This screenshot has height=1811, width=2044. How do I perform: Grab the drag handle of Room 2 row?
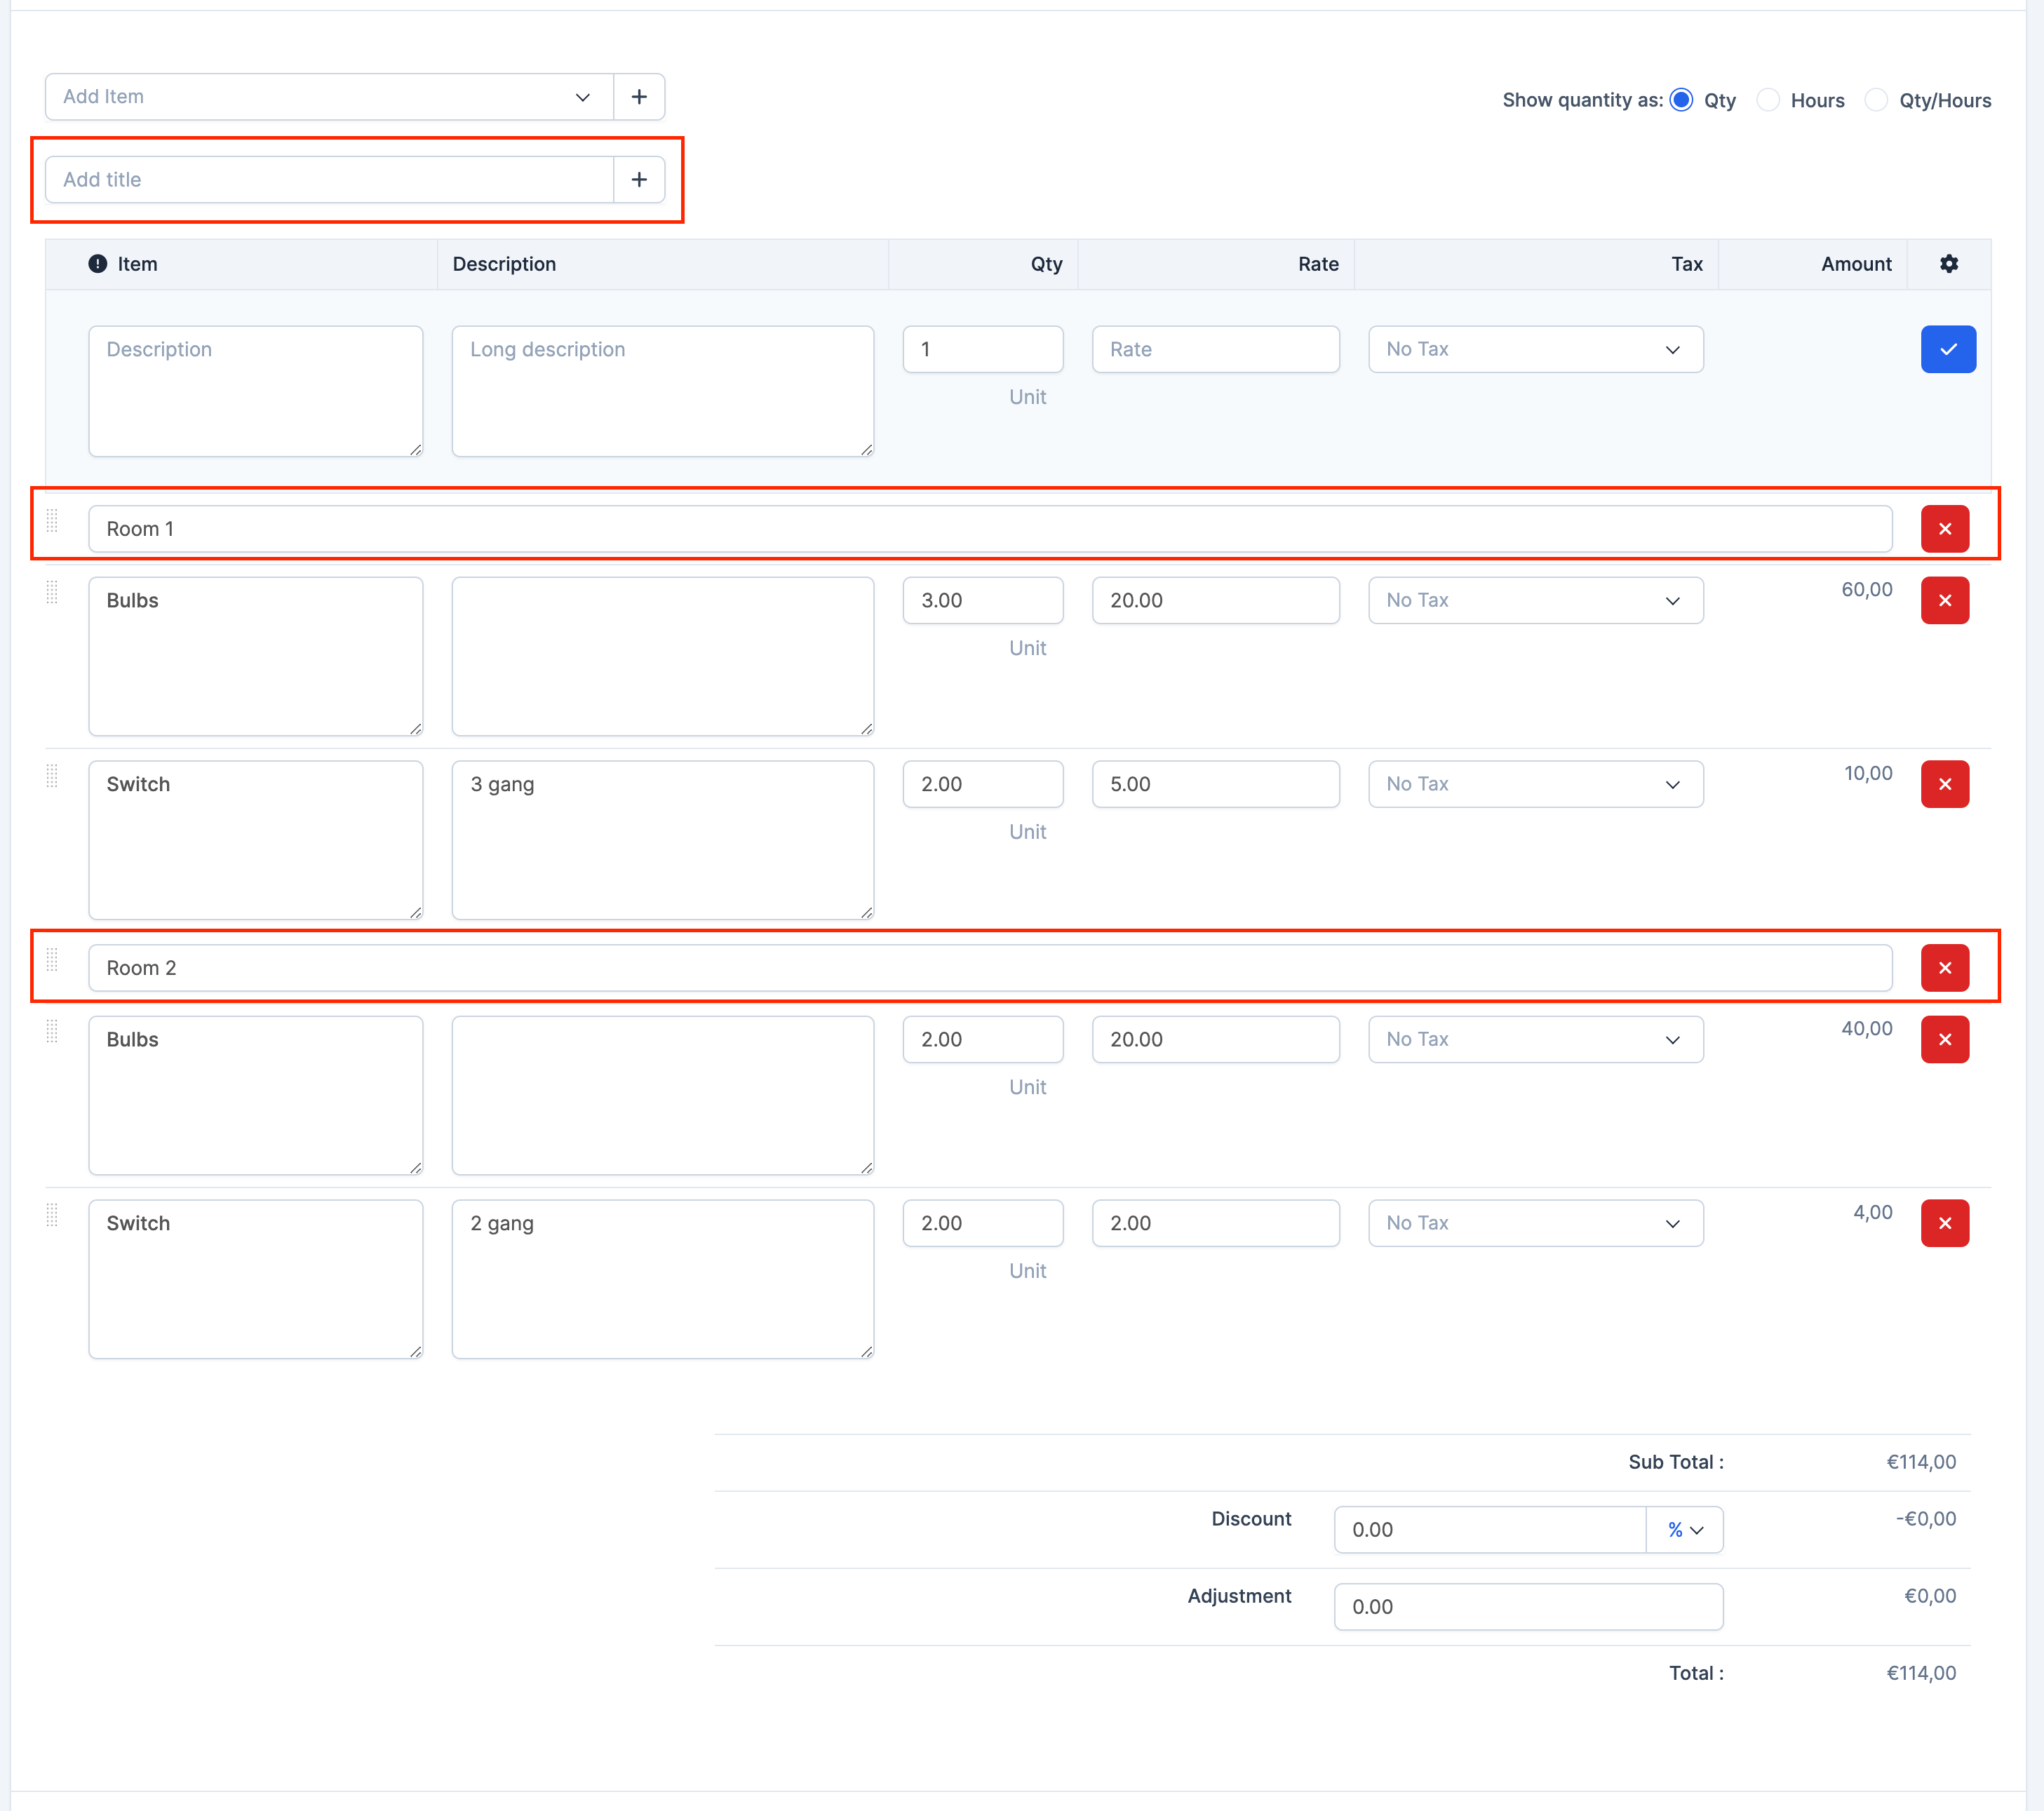tap(53, 960)
